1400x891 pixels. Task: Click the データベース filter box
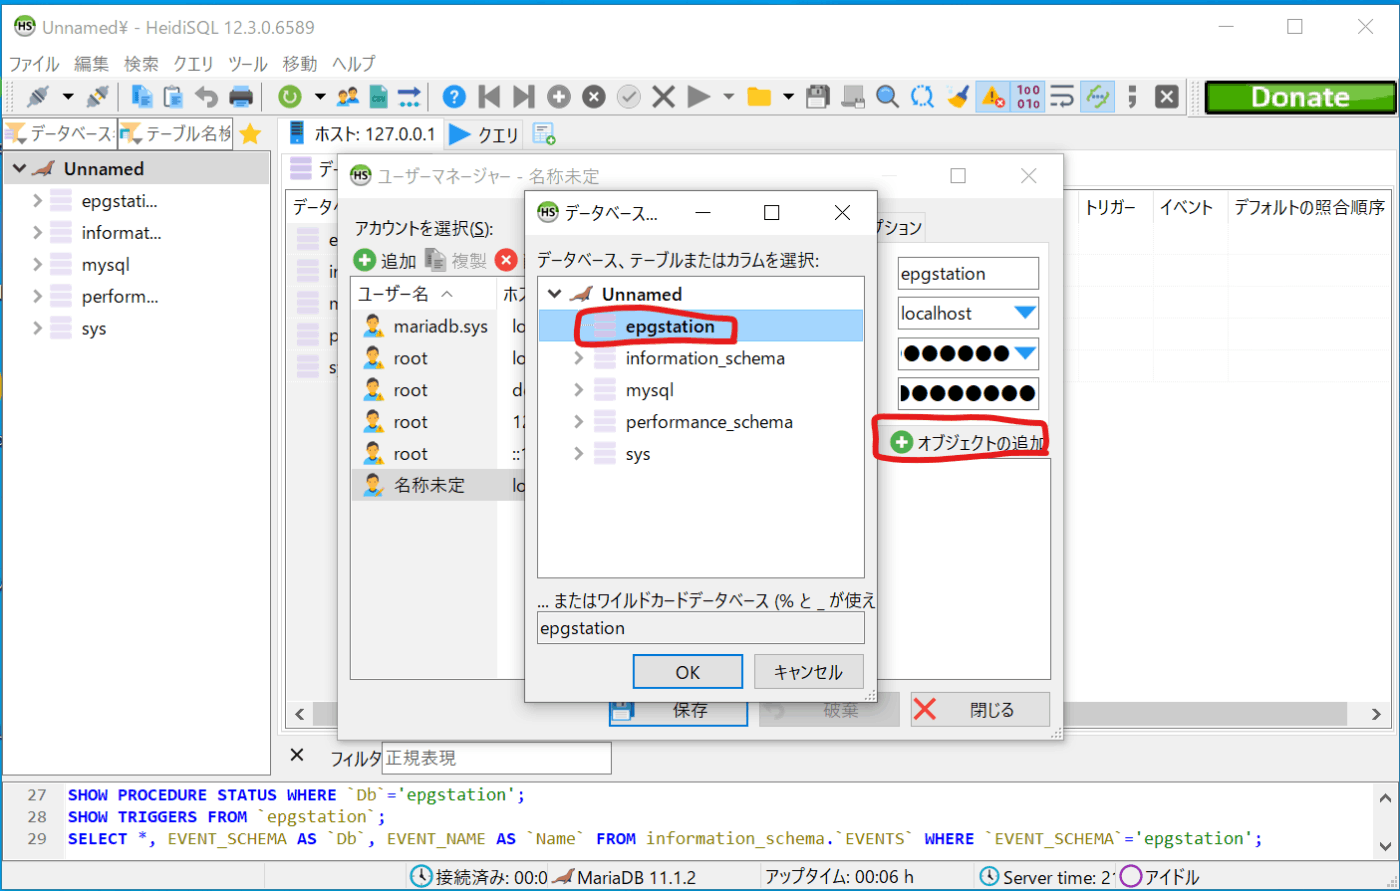click(59, 134)
